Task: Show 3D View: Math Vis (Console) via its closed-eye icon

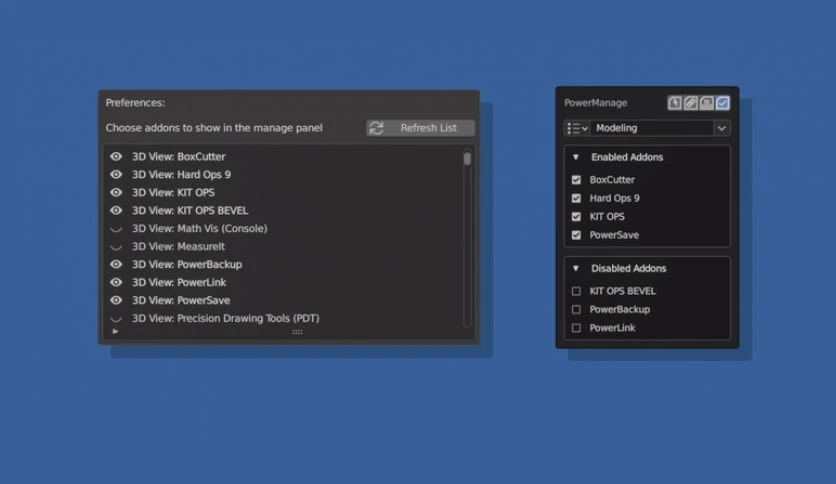Action: point(116,229)
